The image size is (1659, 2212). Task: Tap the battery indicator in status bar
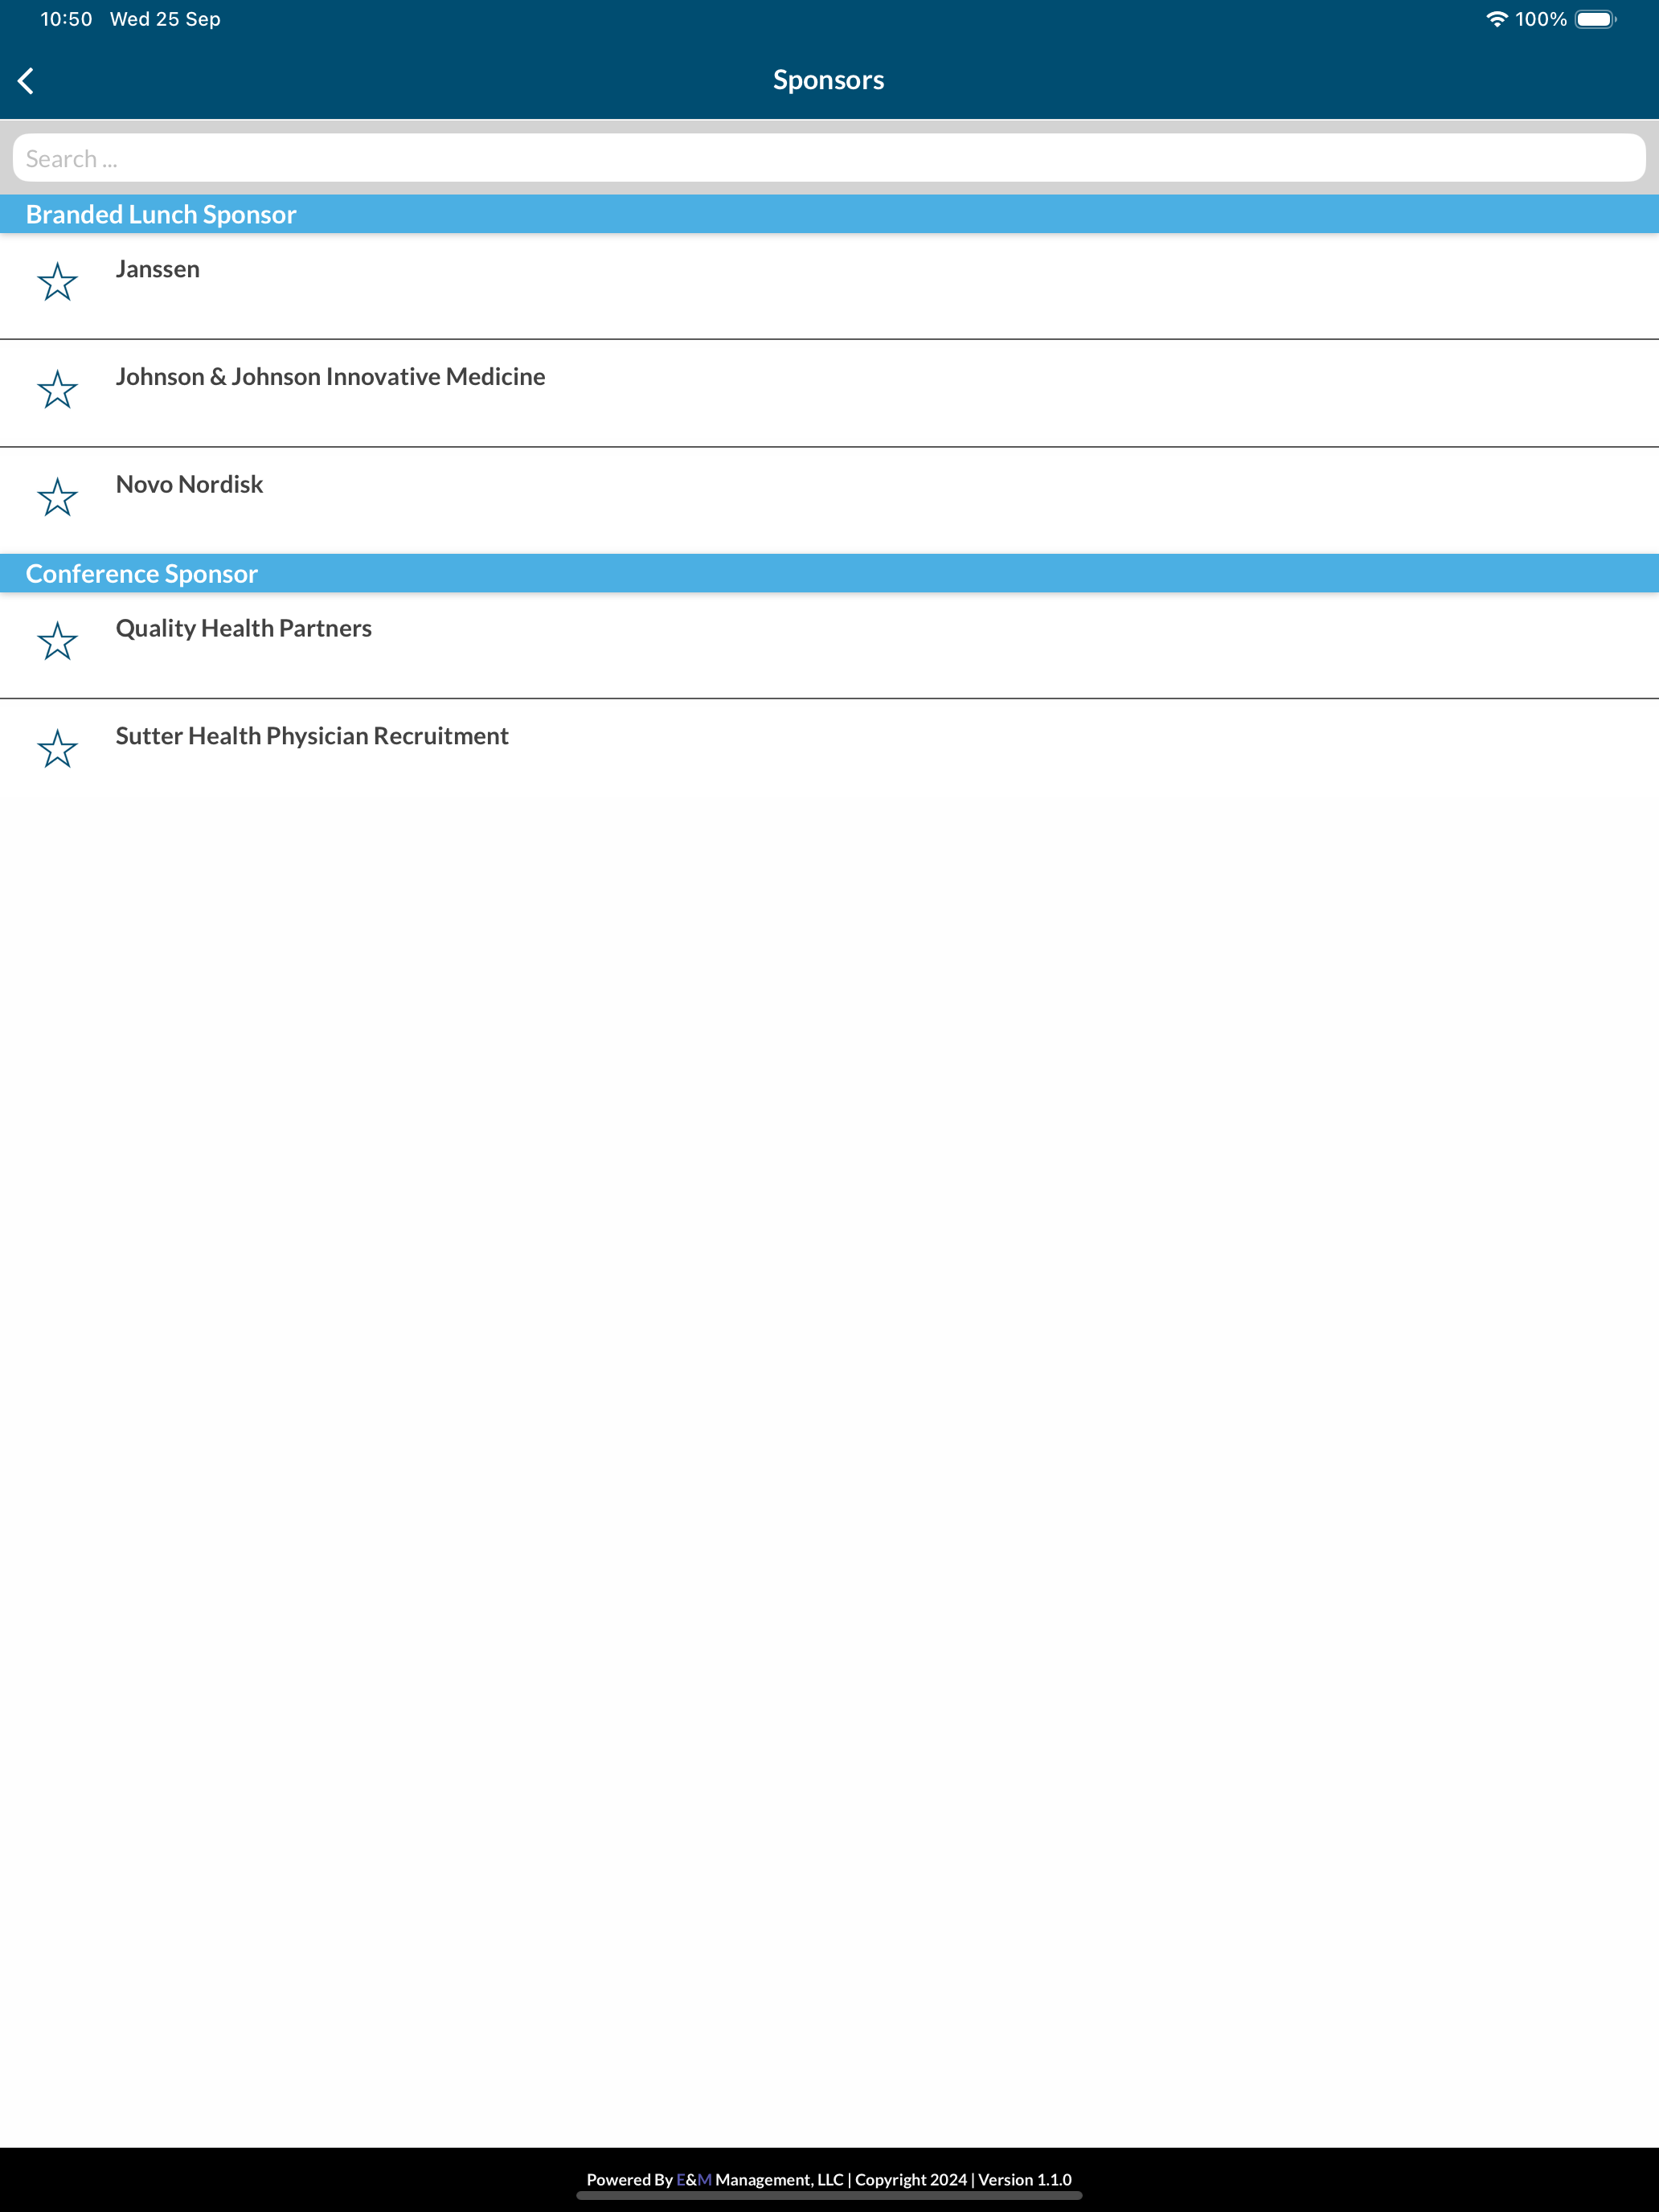pyautogui.click(x=1596, y=19)
